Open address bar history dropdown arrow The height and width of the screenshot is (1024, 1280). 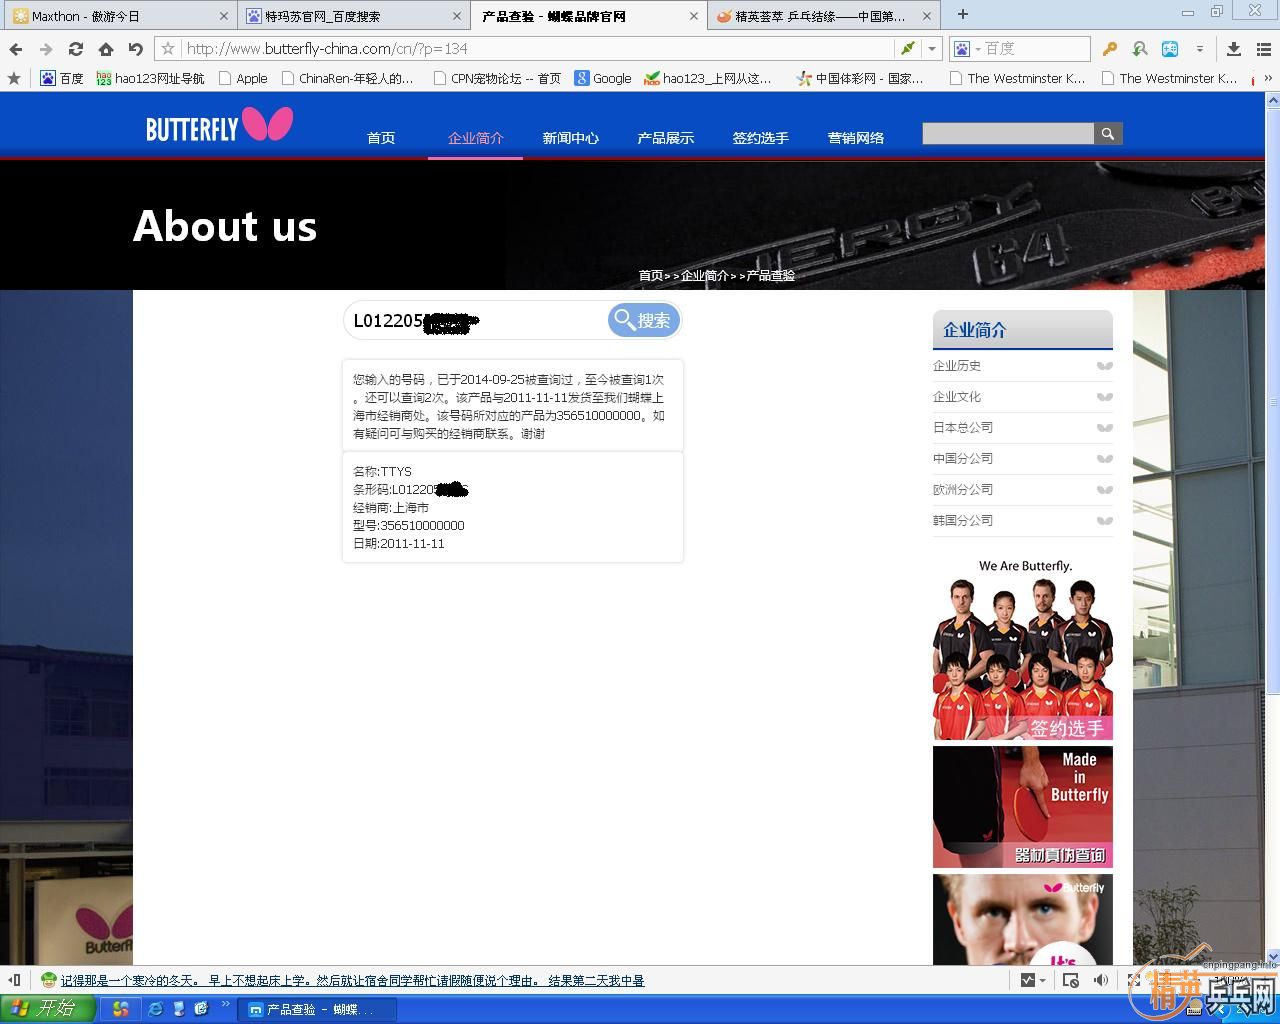click(932, 49)
